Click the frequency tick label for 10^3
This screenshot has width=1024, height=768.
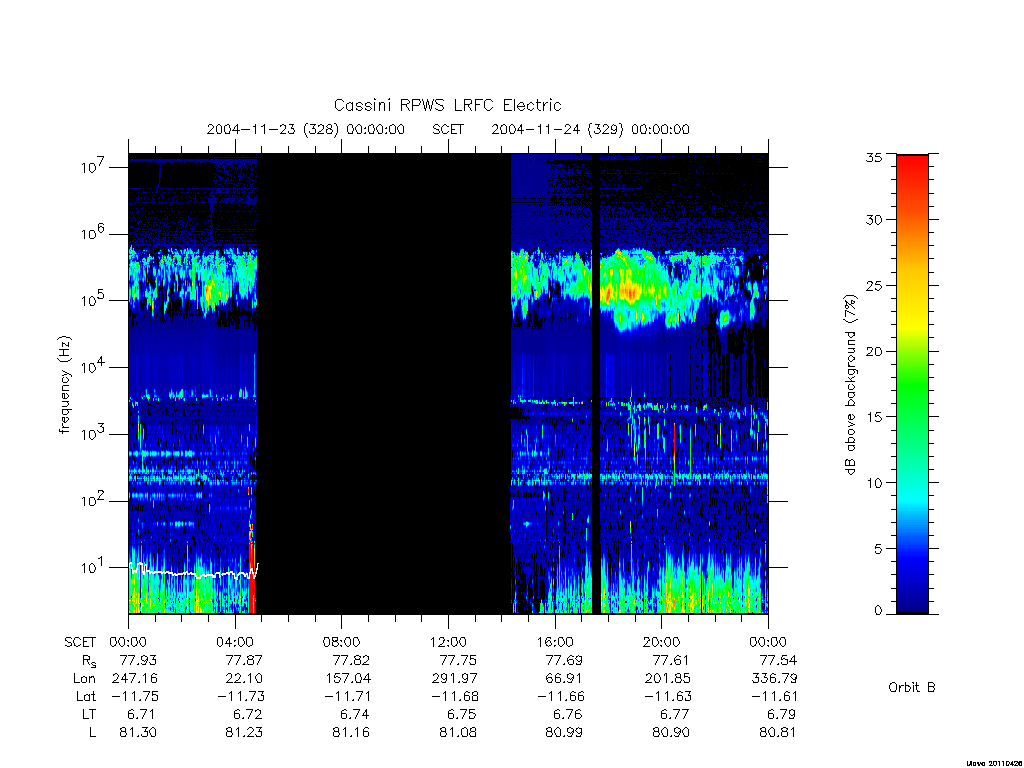click(94, 434)
